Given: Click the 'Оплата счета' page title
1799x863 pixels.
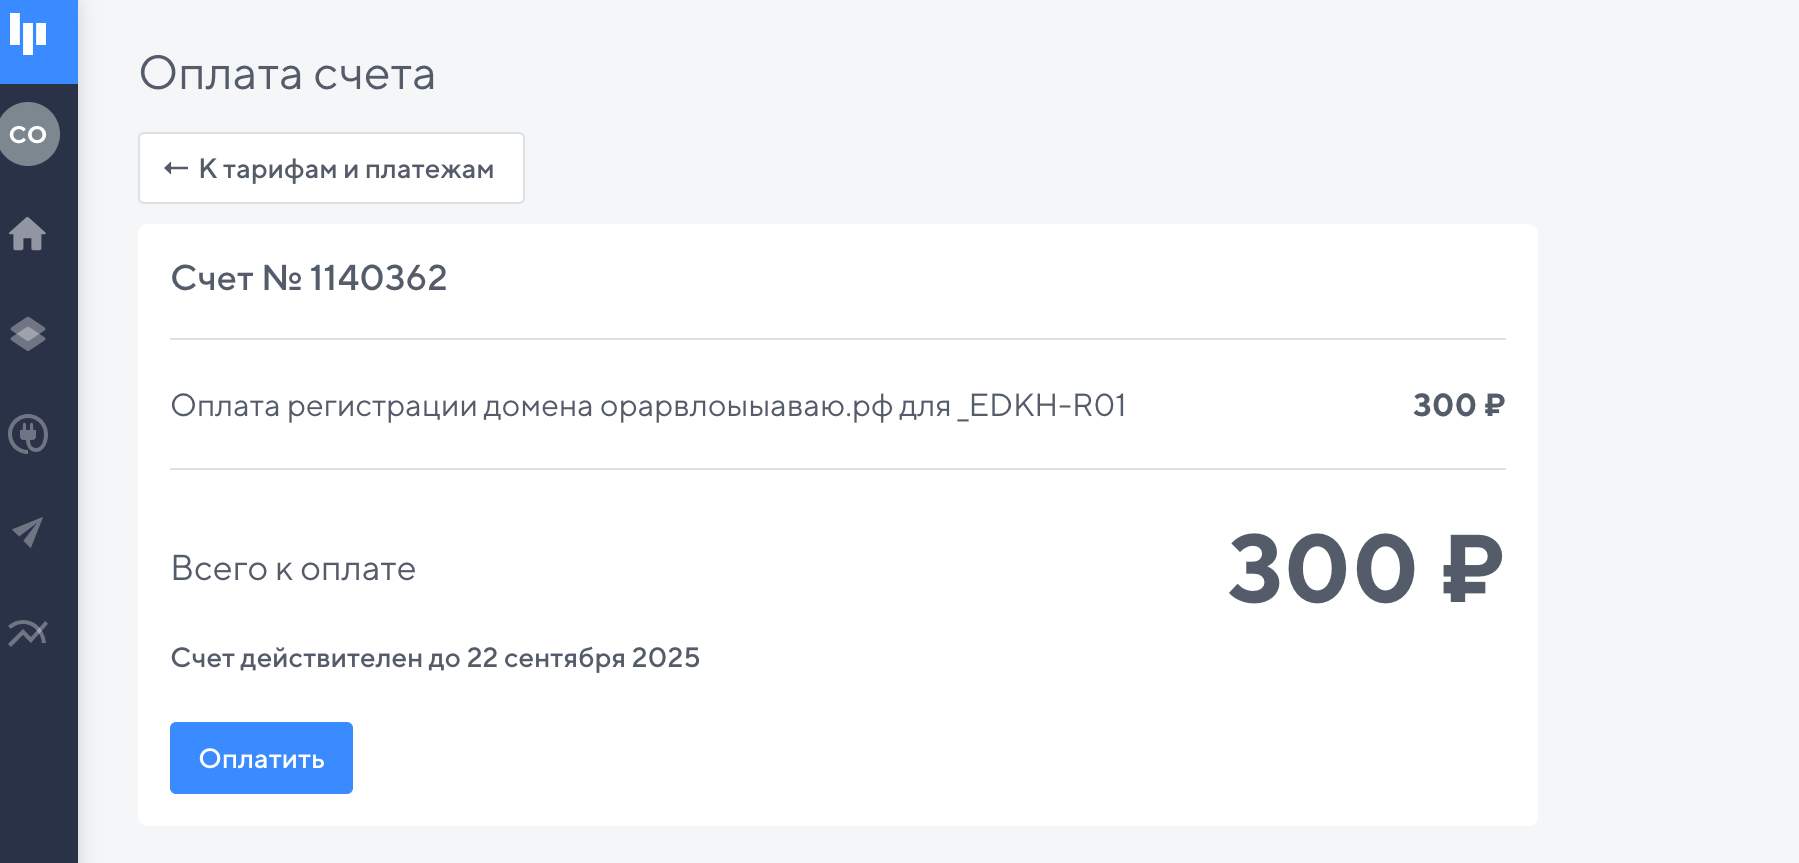Looking at the screenshot, I should (287, 74).
